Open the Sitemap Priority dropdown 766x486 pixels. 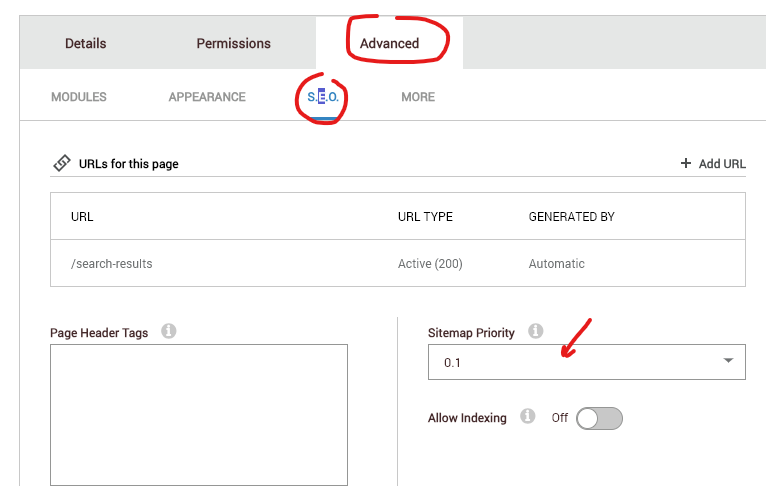pos(586,362)
